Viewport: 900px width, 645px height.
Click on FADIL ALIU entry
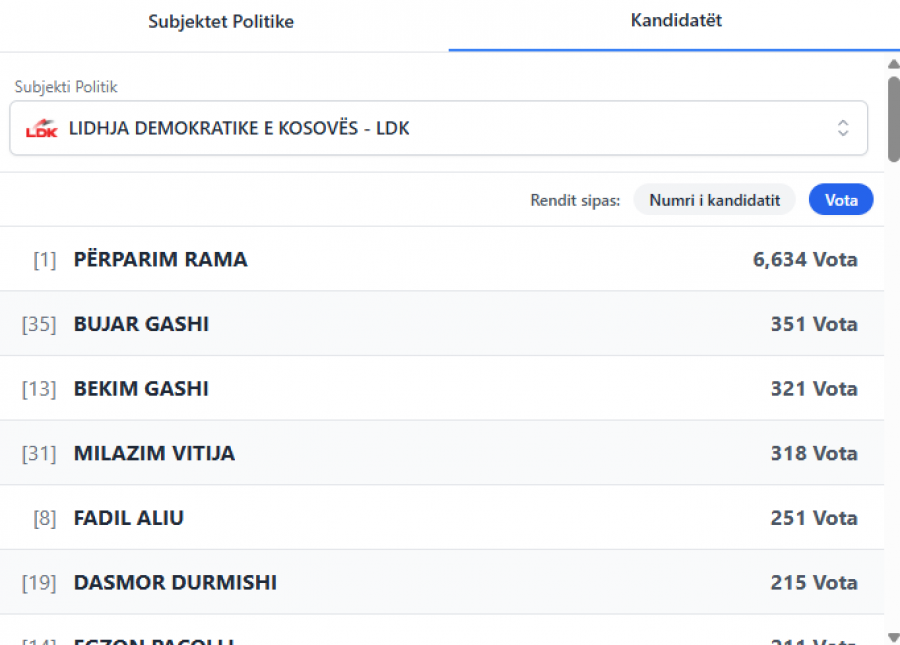point(129,518)
